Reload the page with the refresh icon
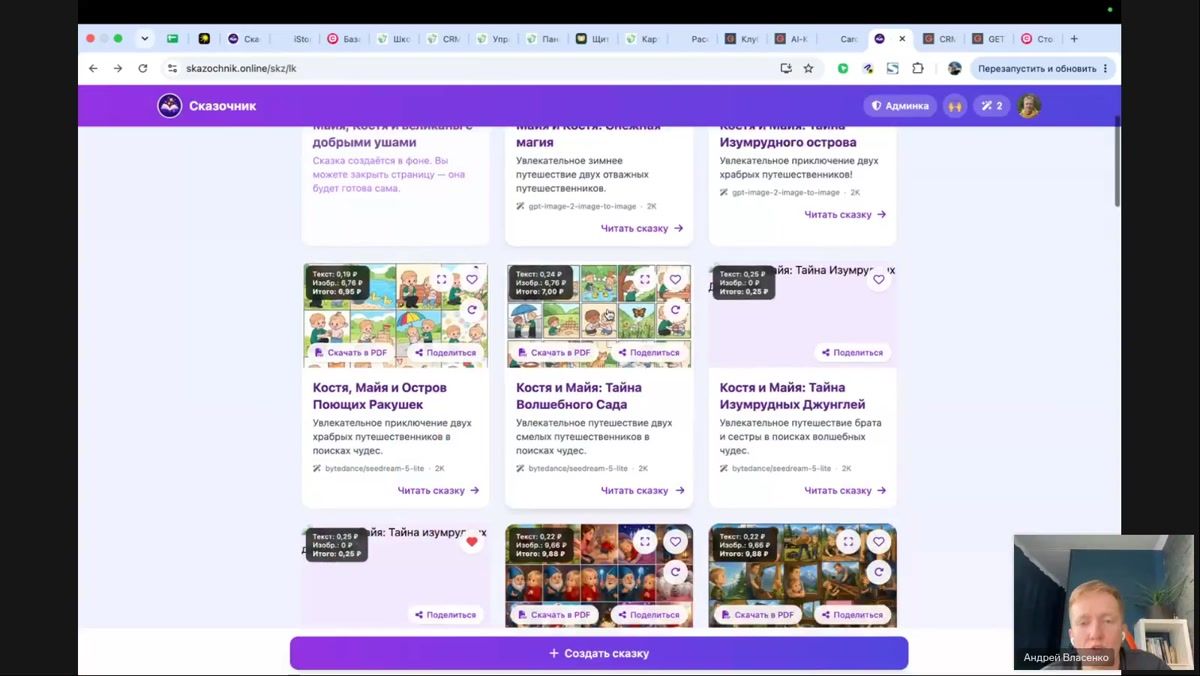This screenshot has height=676, width=1200. [x=143, y=68]
